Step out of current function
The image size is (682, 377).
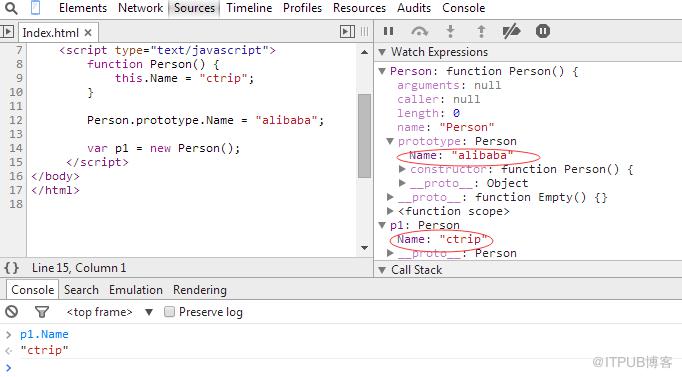481,31
